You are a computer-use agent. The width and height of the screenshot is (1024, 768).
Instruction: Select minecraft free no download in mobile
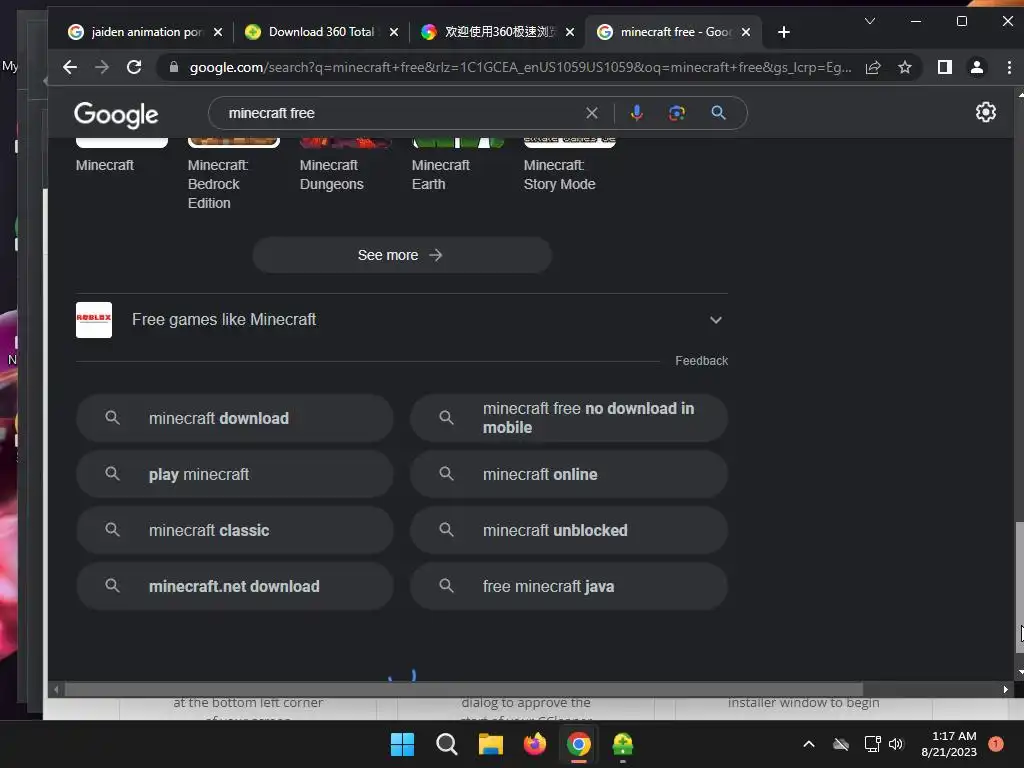[569, 419]
